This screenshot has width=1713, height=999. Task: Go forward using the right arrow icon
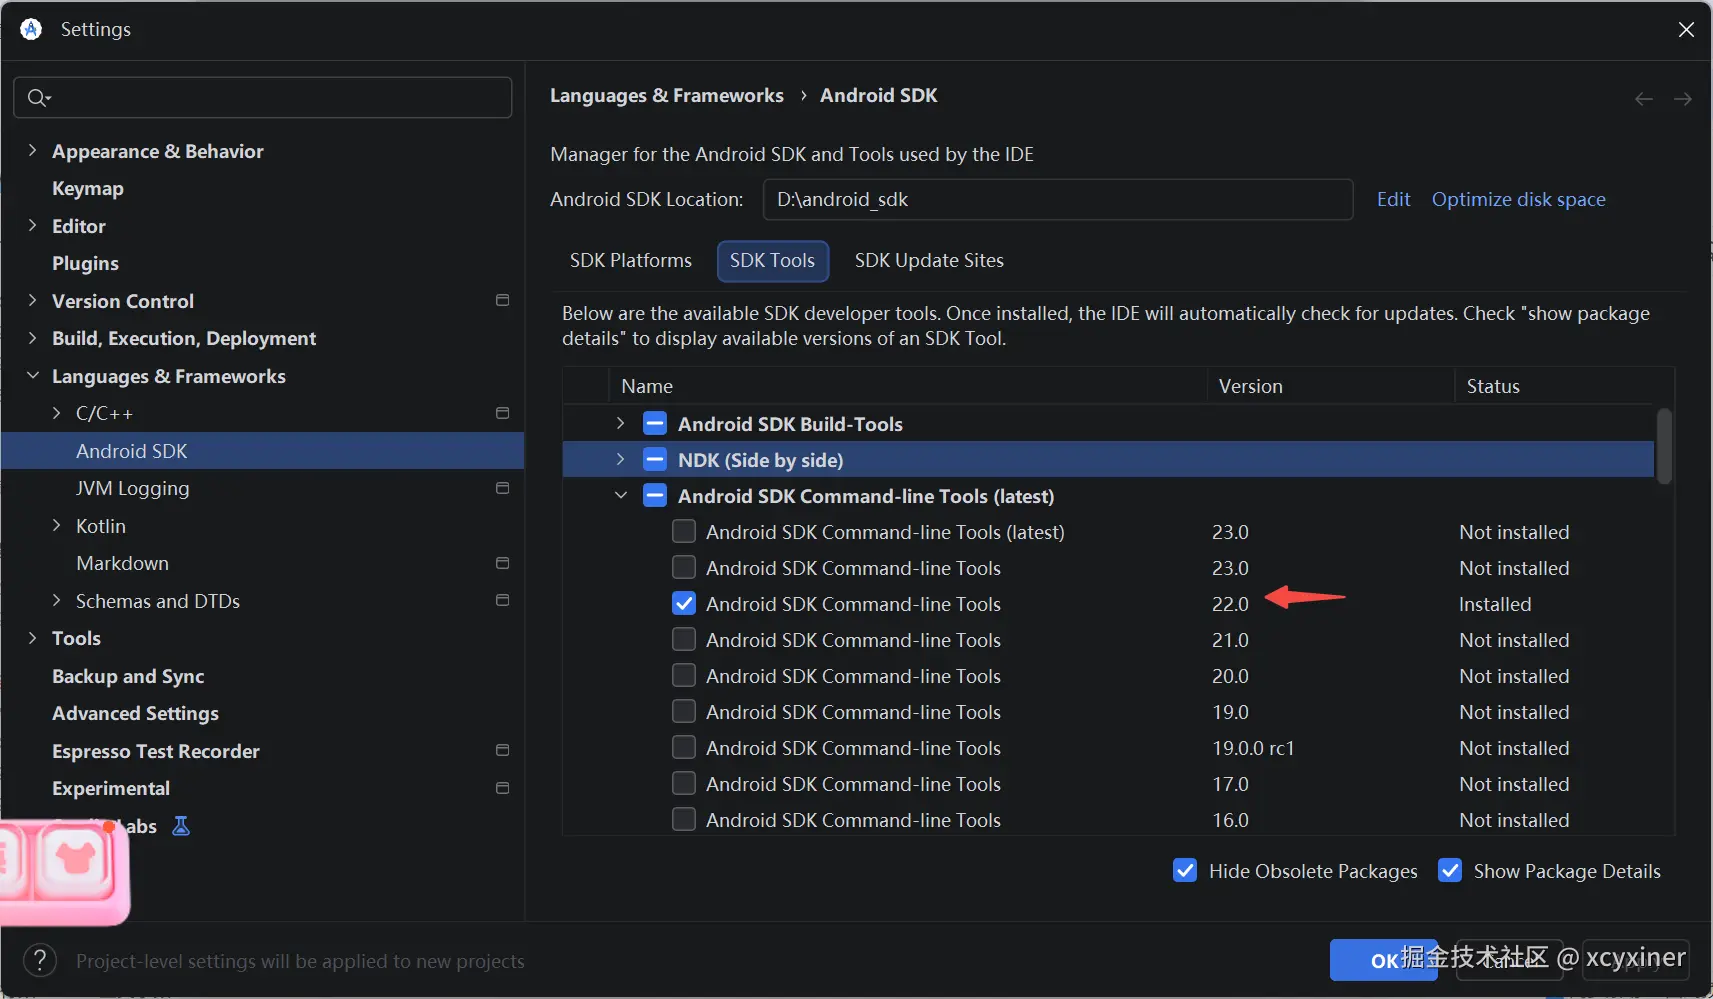tap(1683, 99)
